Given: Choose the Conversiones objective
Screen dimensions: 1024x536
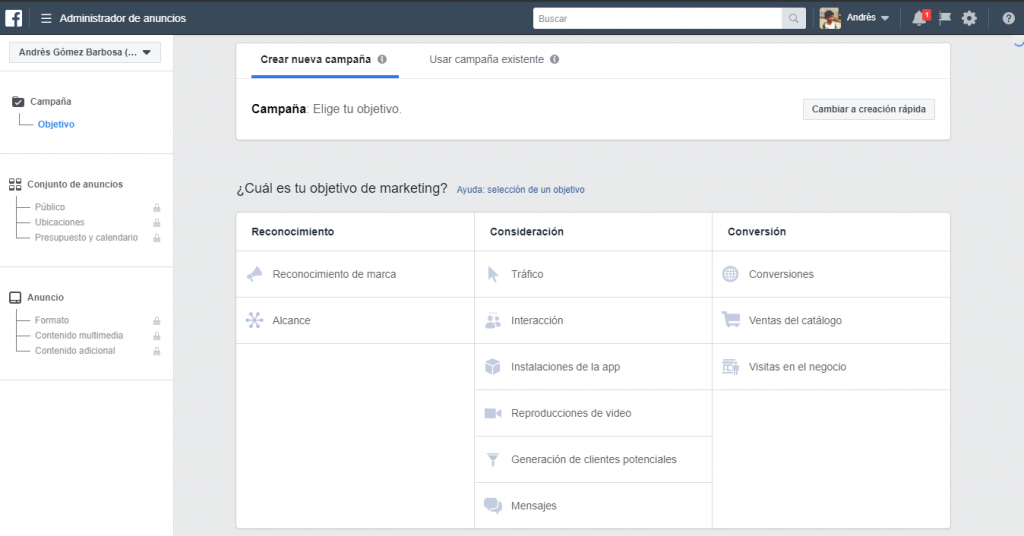Looking at the screenshot, I should click(831, 274).
